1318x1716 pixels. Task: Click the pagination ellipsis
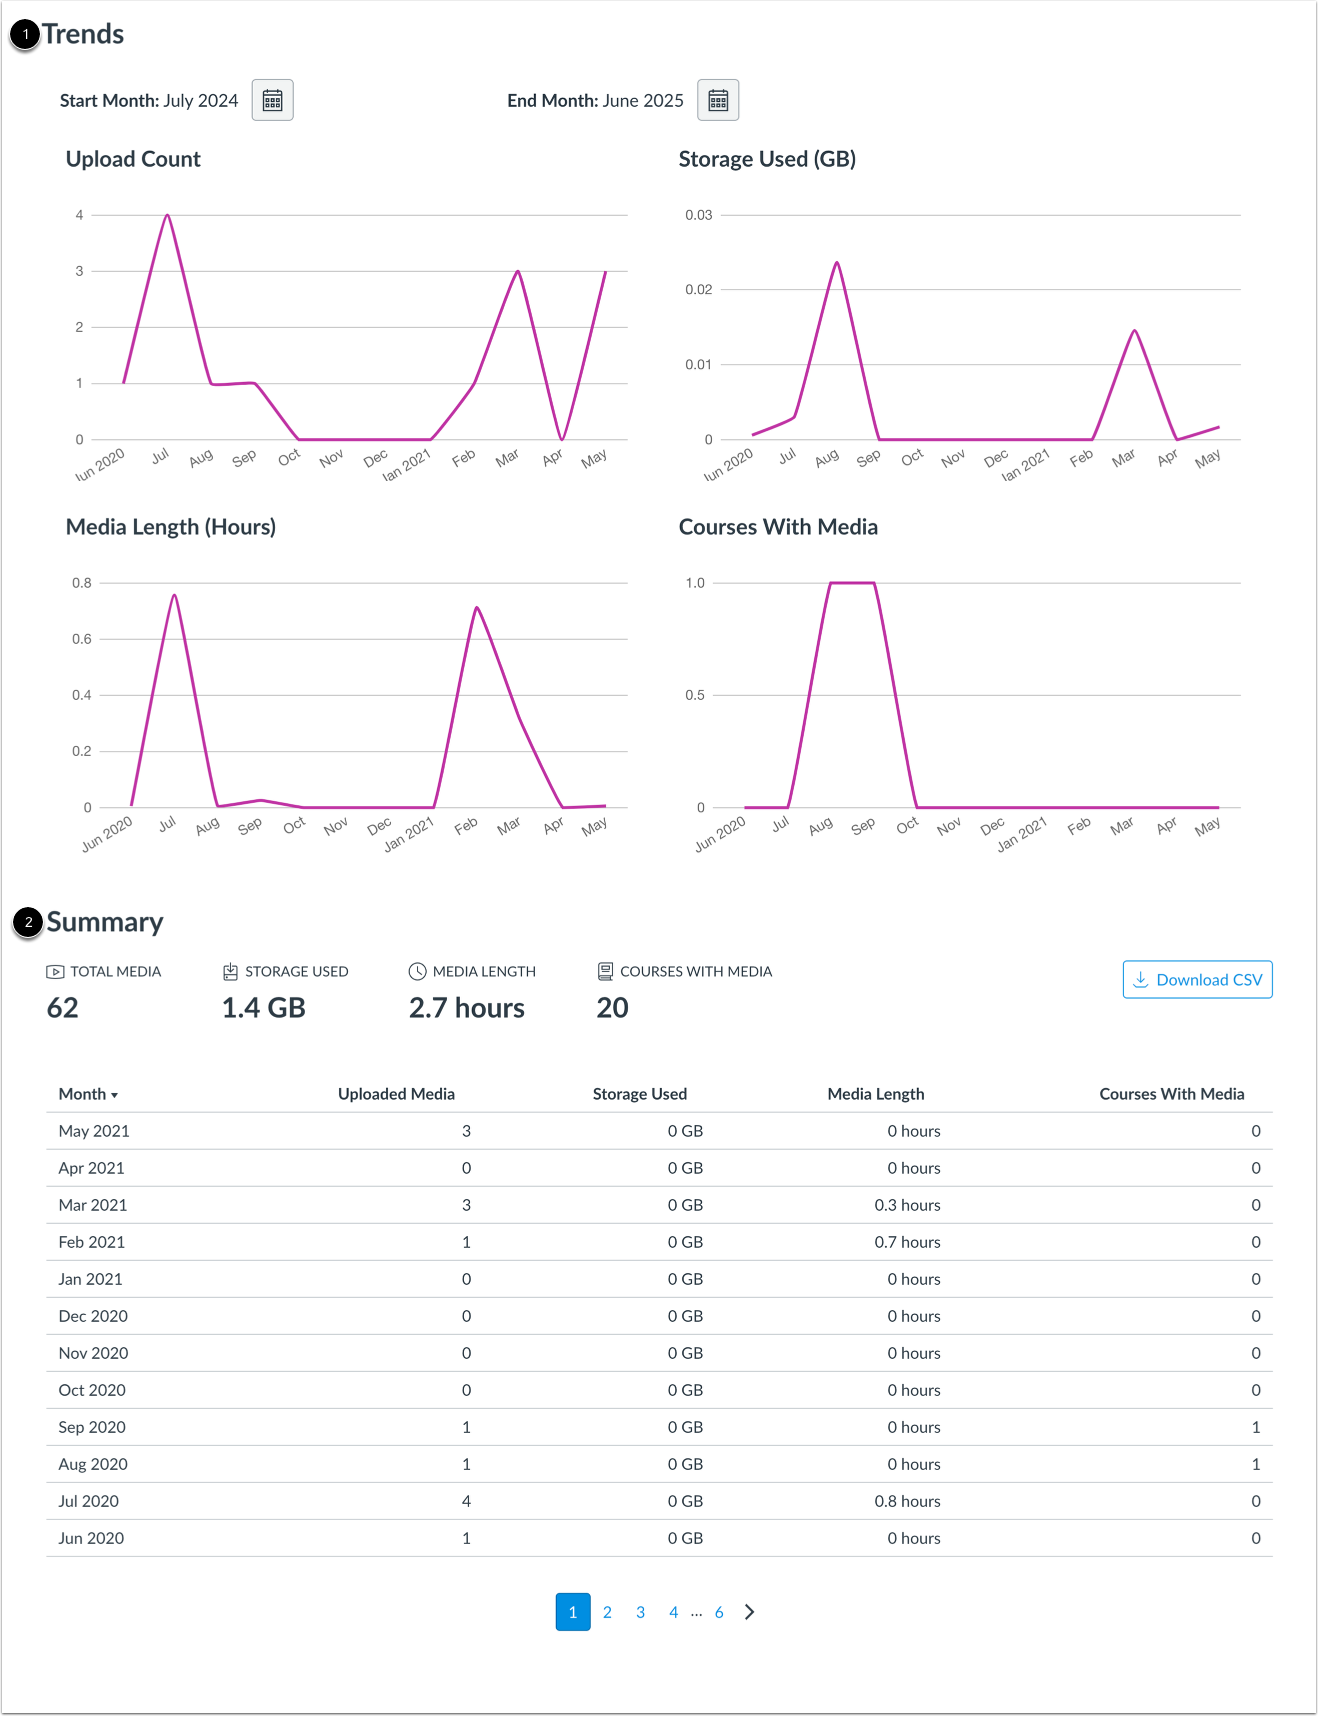697,1612
